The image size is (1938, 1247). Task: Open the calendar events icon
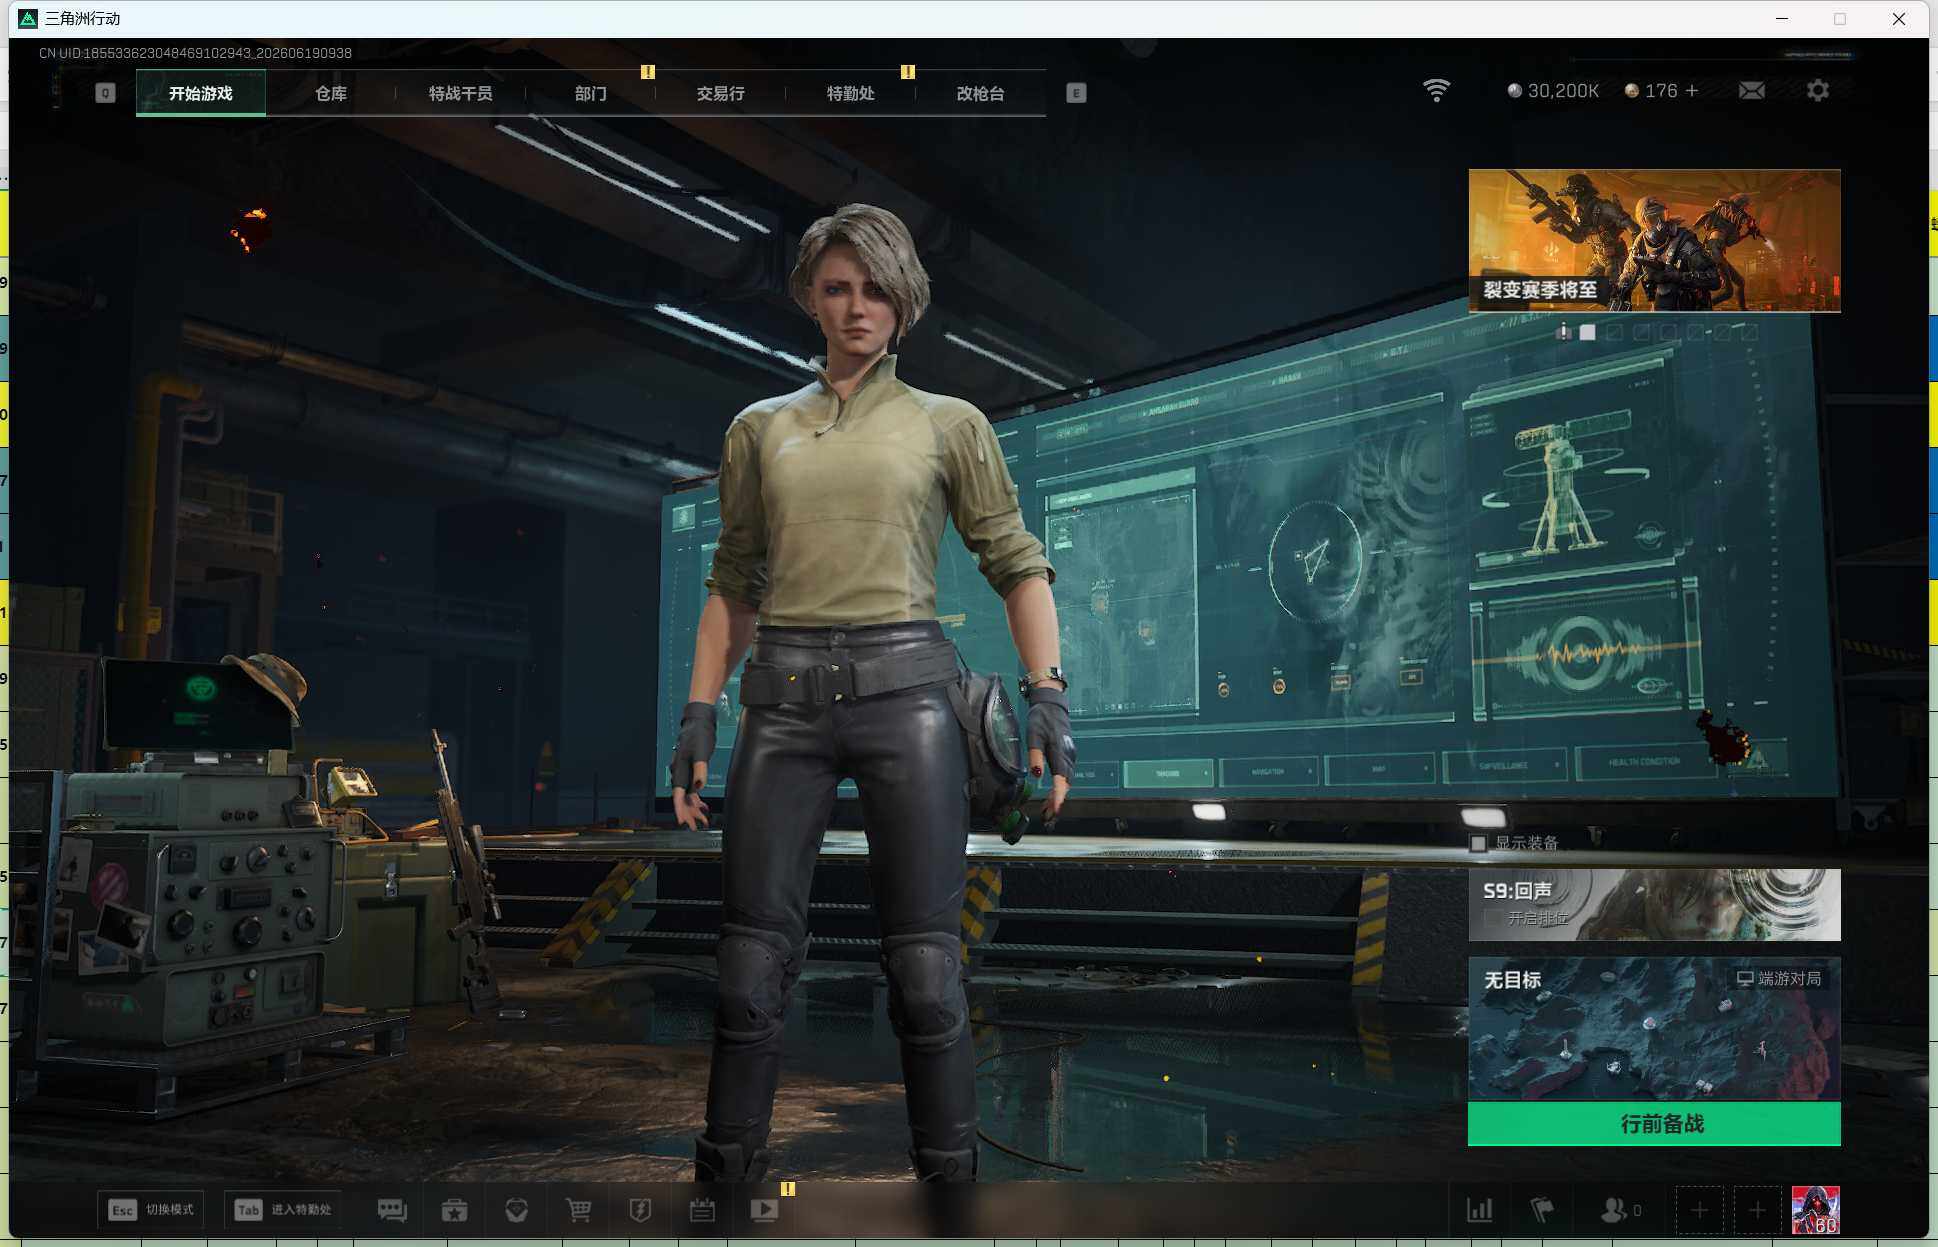(x=702, y=1210)
